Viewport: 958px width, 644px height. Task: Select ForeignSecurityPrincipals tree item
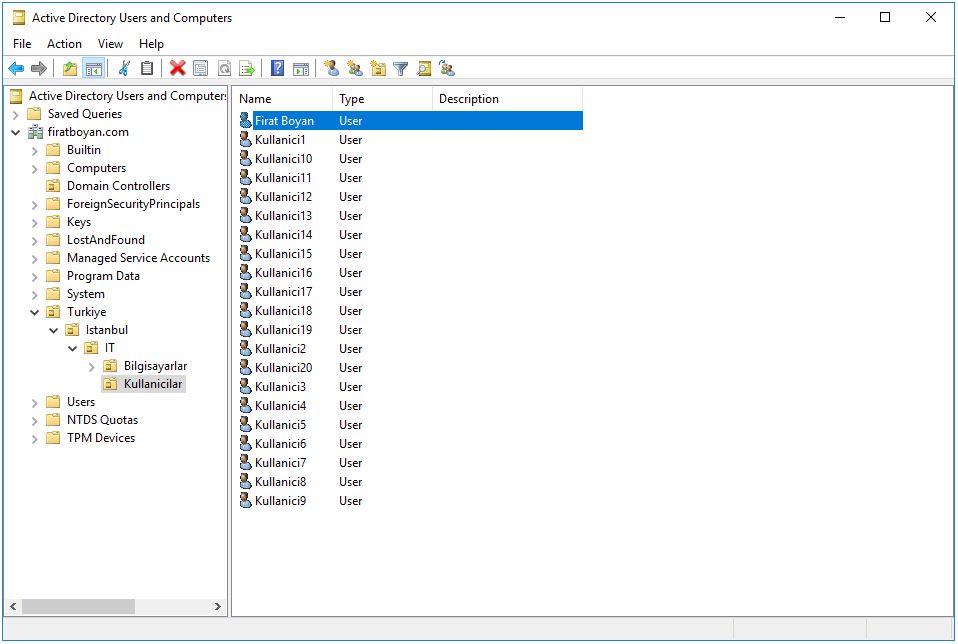coord(133,204)
